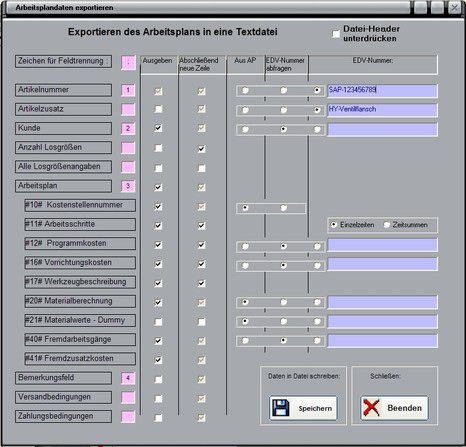The width and height of the screenshot is (466, 447).
Task: Check Ausgeben for Artikelzusatz
Action: click(x=158, y=109)
